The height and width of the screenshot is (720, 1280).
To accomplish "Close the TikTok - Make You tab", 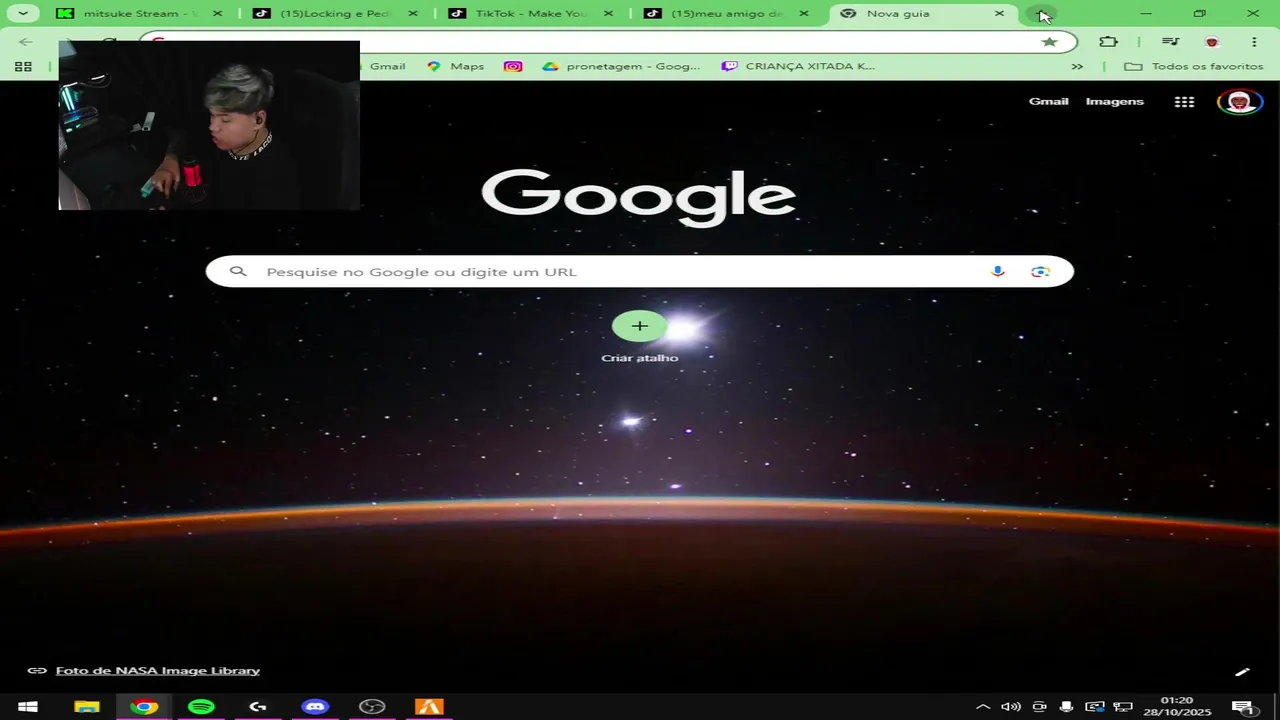I will point(608,14).
